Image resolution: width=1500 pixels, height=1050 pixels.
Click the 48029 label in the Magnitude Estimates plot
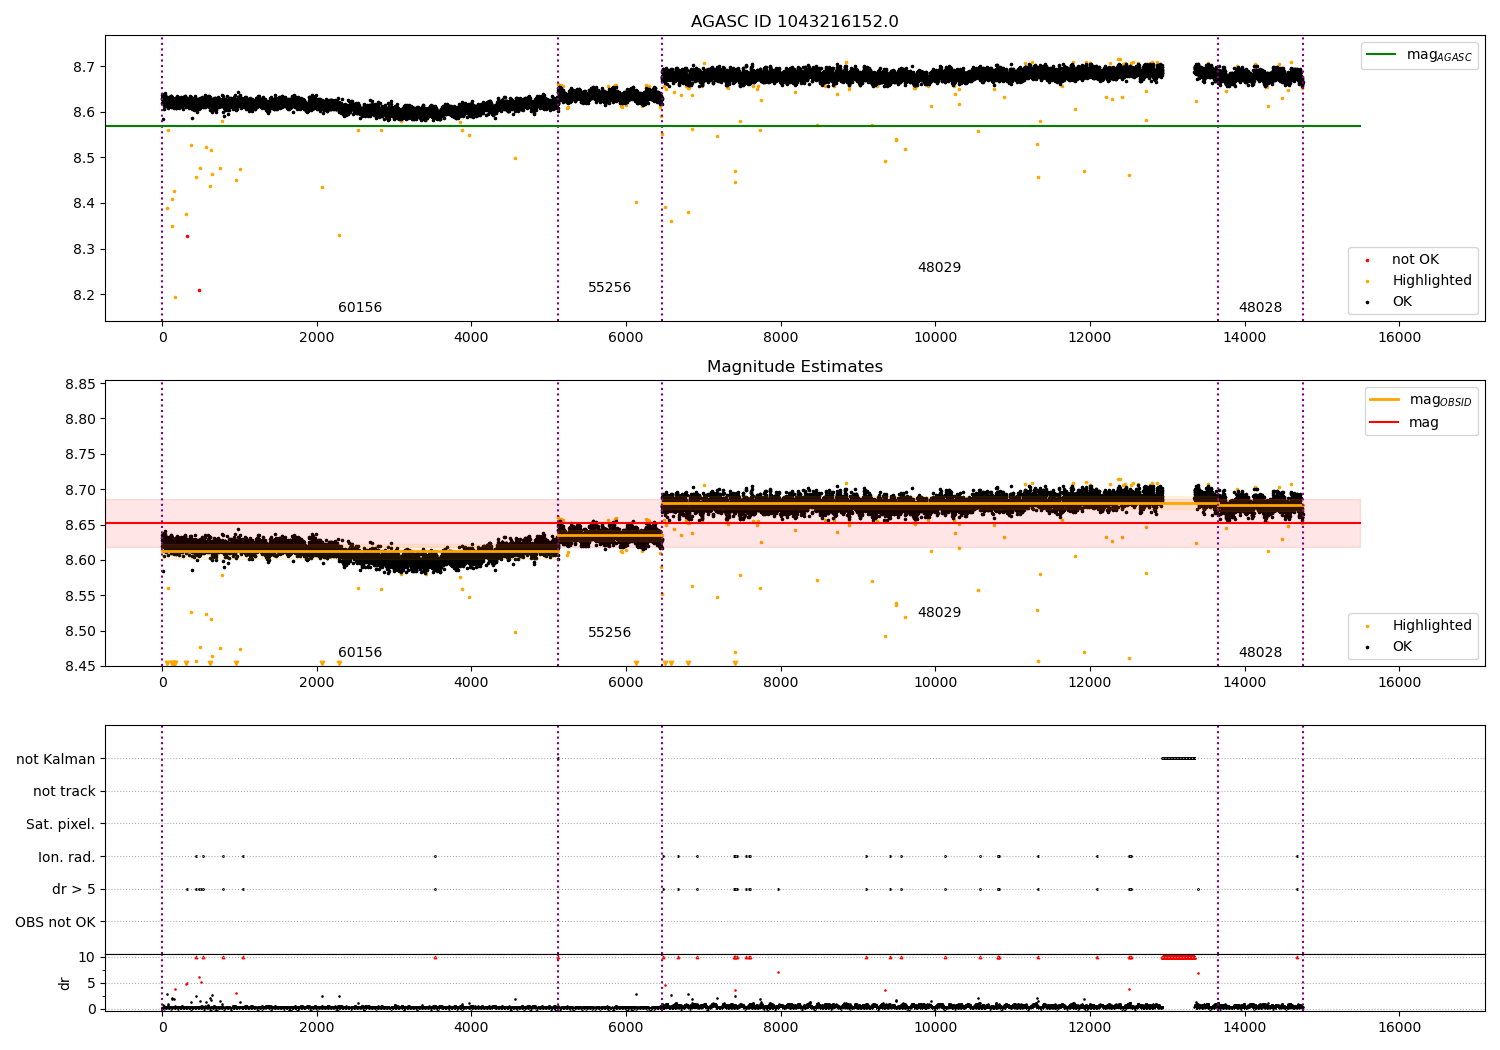pos(939,613)
